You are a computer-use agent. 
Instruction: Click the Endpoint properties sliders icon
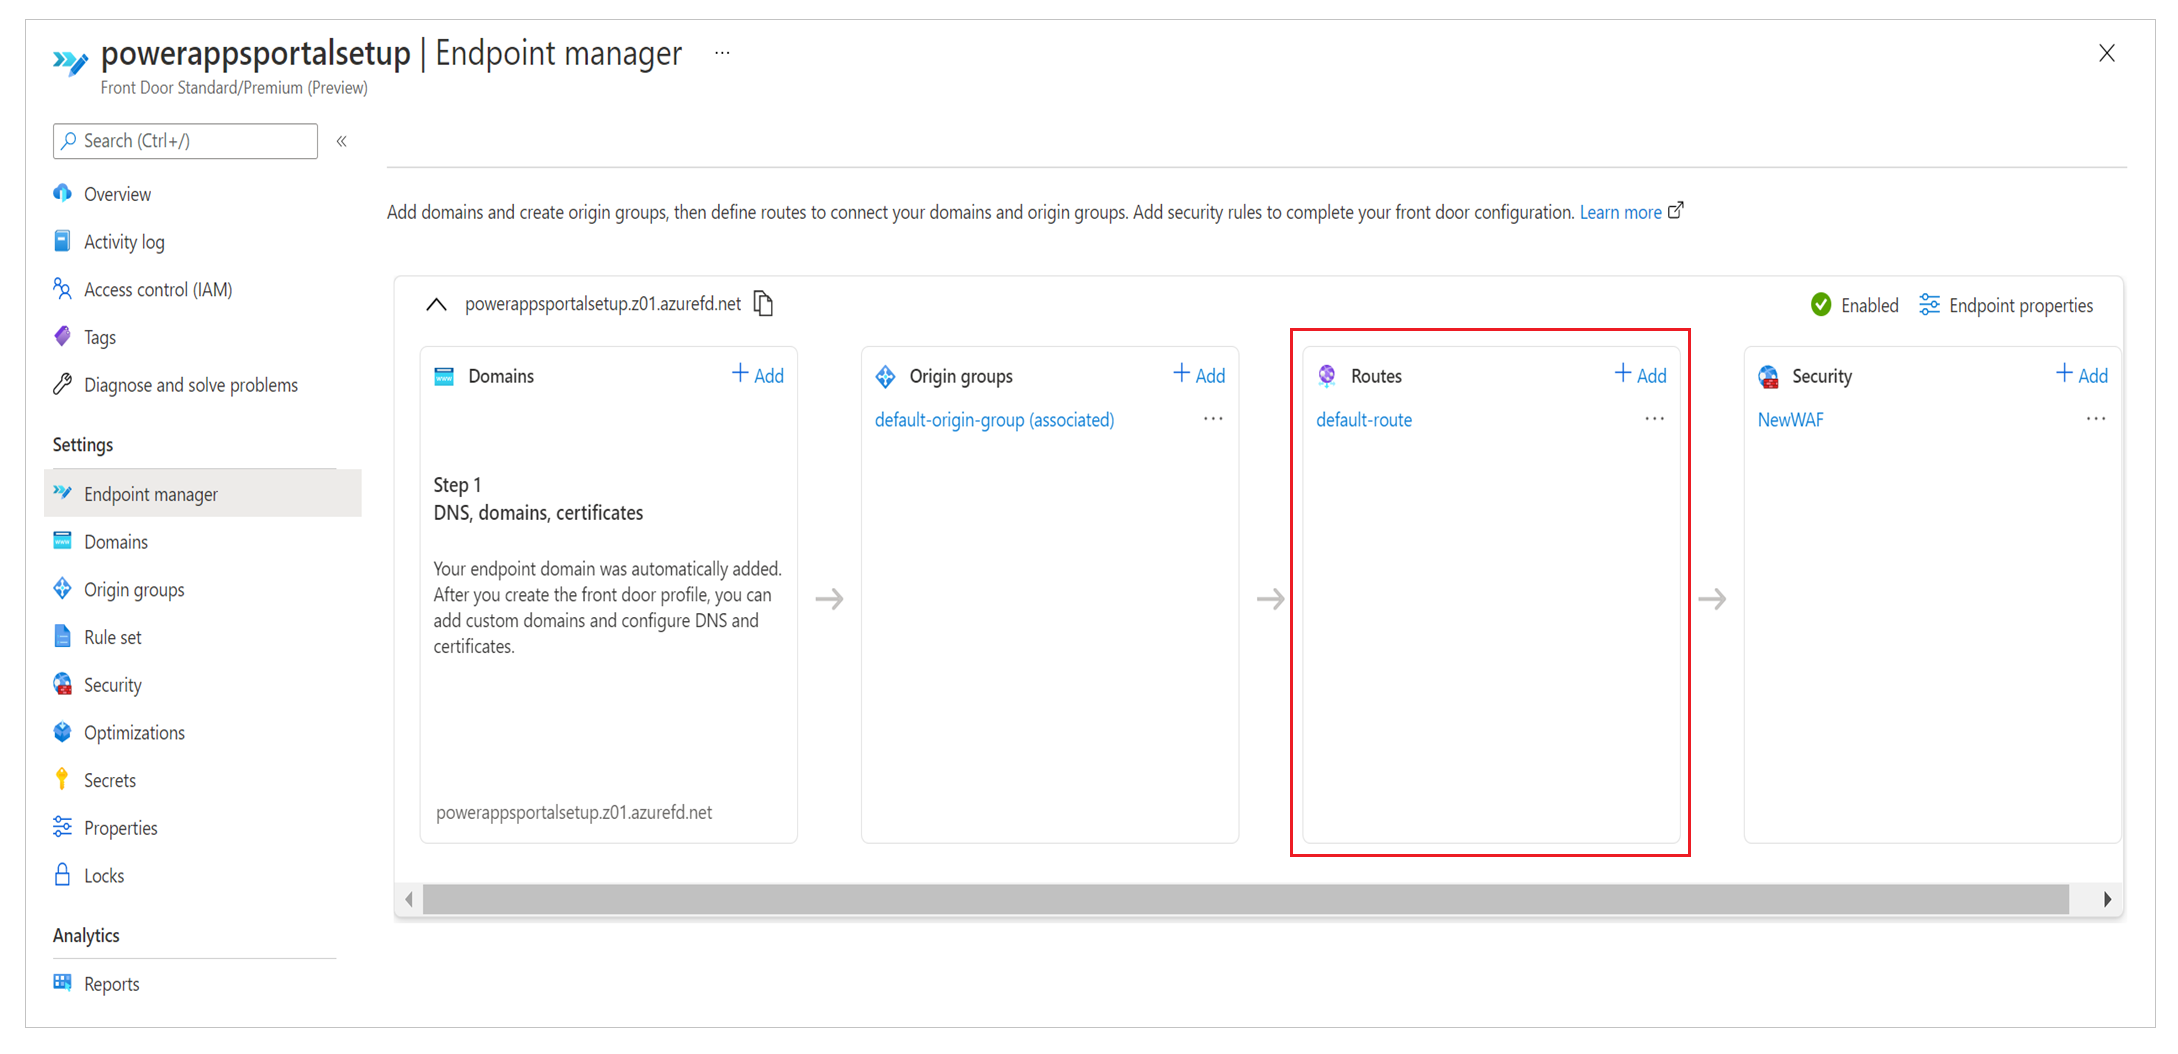(1929, 305)
